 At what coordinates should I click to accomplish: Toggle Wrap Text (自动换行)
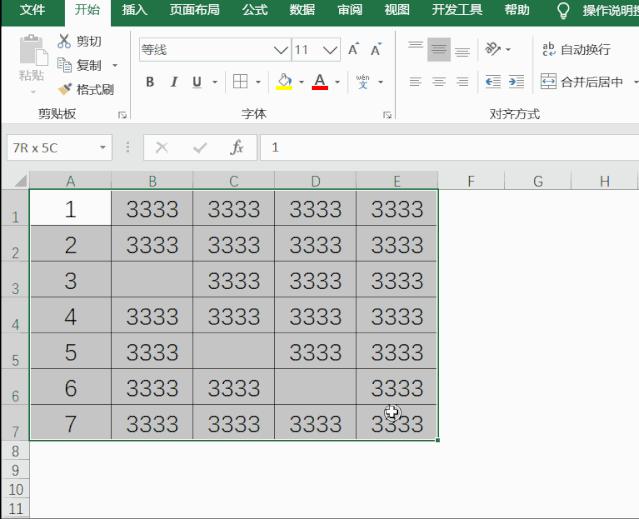coord(576,49)
